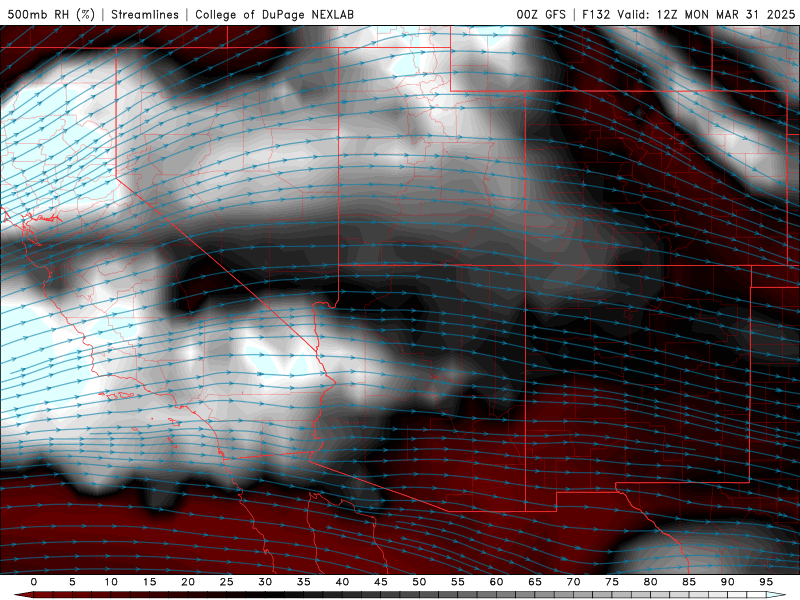Click the "00Z GFS" model run label
This screenshot has height=600, width=800.
coord(541,14)
